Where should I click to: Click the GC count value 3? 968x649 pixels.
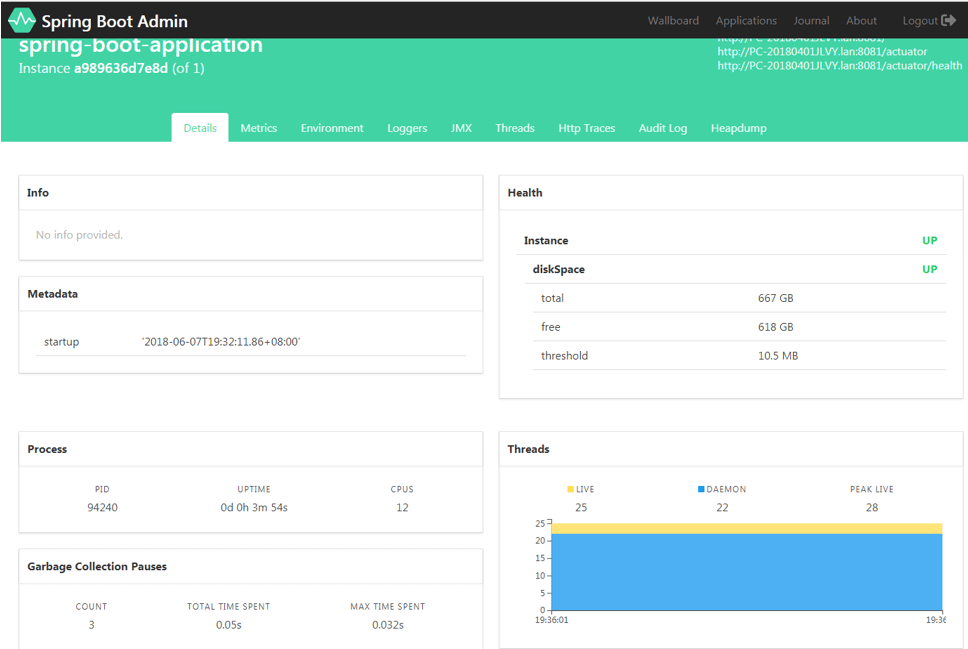pyautogui.click(x=91, y=625)
